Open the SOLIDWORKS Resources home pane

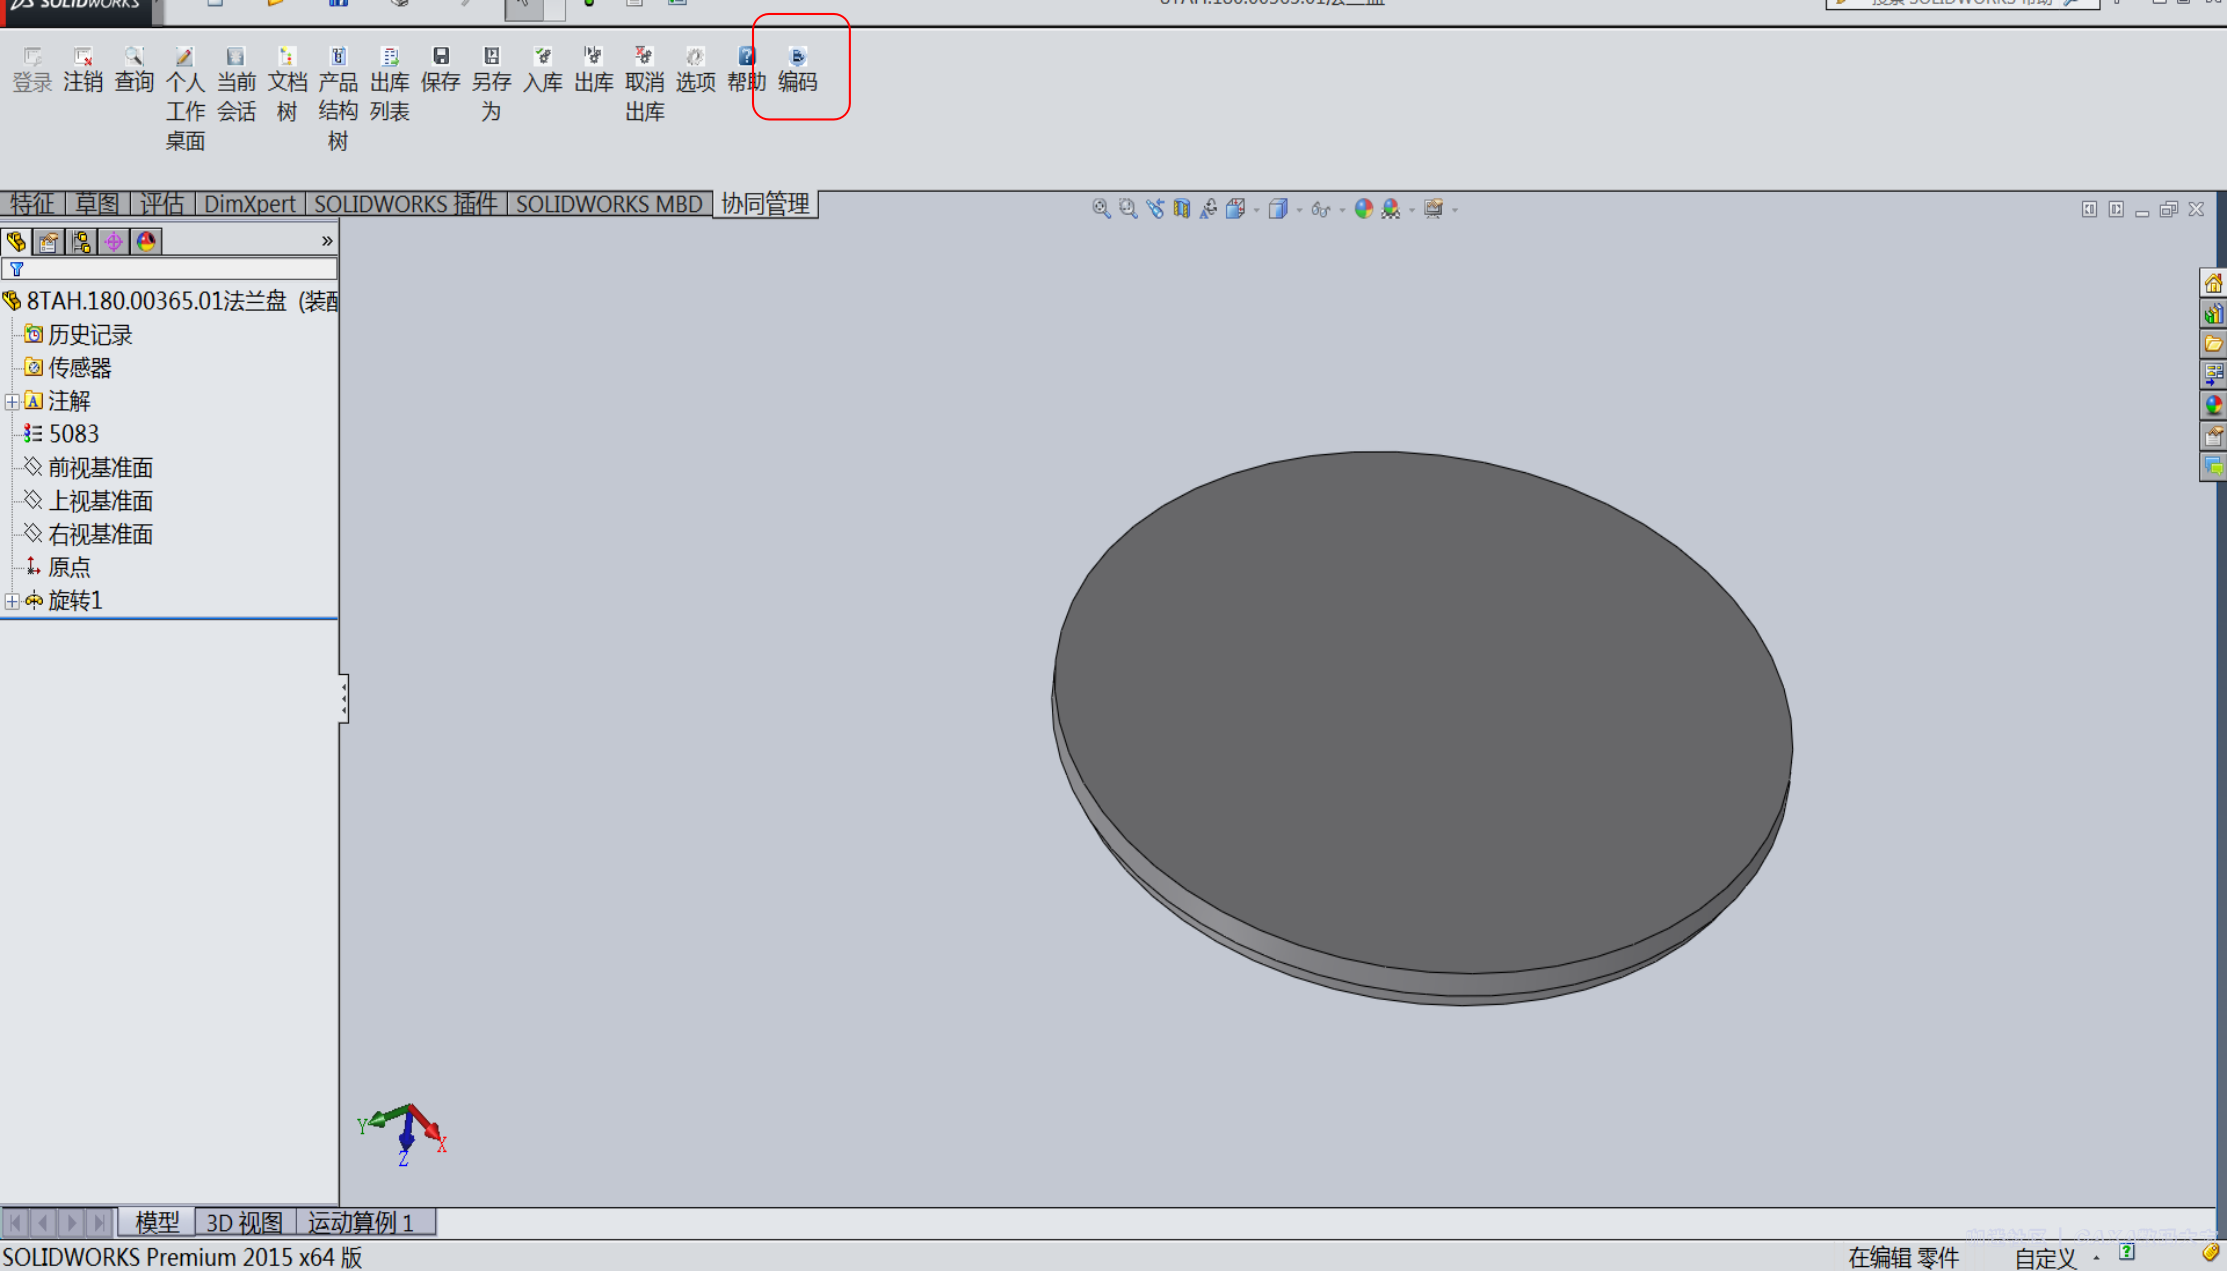point(2213,284)
